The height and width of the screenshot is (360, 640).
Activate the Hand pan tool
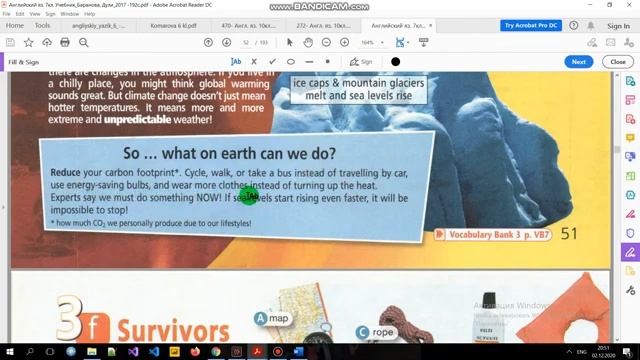pos(308,42)
